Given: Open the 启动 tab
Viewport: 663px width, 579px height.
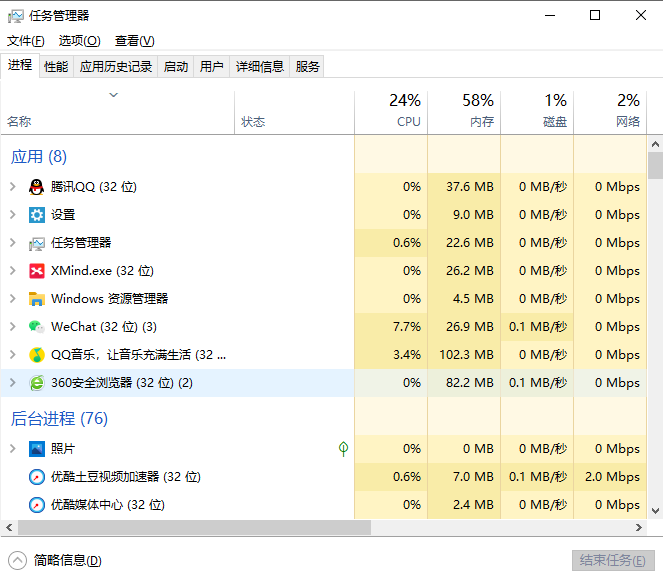Looking at the screenshot, I should [176, 67].
